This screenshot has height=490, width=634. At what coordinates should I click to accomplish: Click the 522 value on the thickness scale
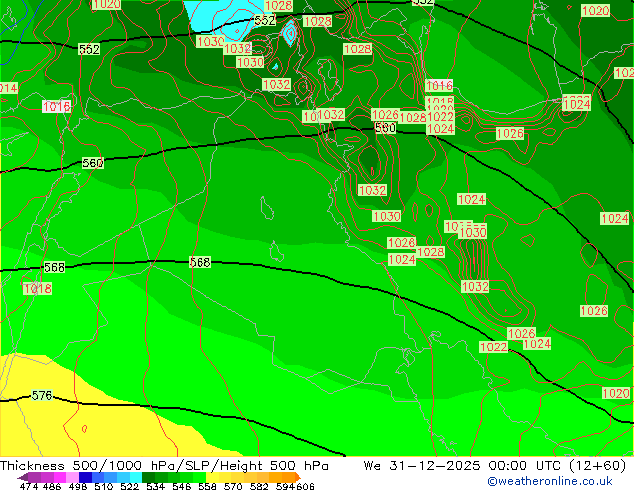129,486
